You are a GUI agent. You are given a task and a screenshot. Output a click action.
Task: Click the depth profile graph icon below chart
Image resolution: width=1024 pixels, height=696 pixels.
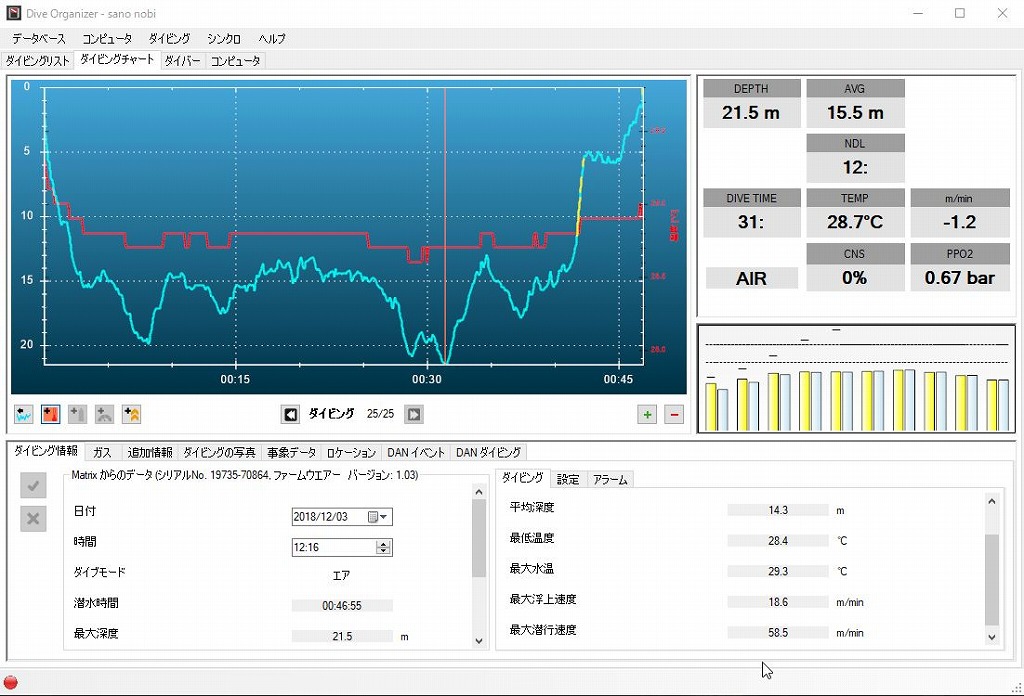pos(24,414)
